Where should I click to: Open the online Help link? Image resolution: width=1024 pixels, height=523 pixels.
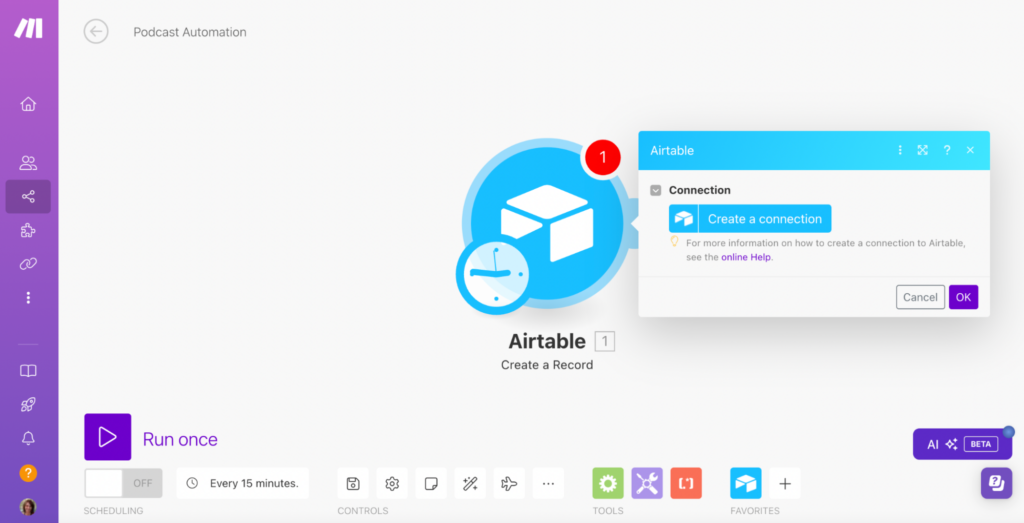click(x=747, y=257)
